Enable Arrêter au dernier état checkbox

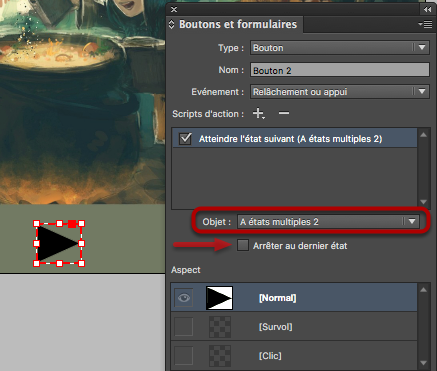[243, 245]
